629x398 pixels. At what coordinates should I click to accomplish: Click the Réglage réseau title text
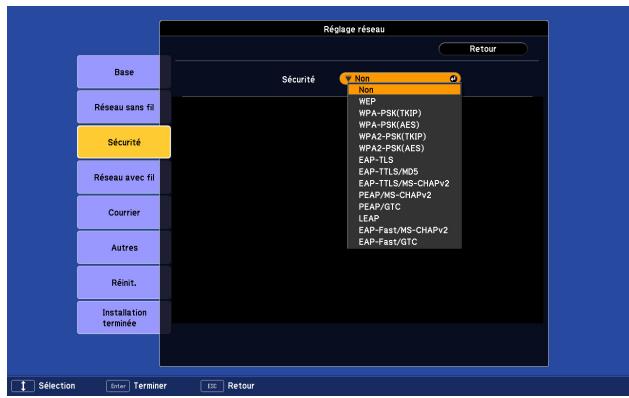click(x=354, y=29)
